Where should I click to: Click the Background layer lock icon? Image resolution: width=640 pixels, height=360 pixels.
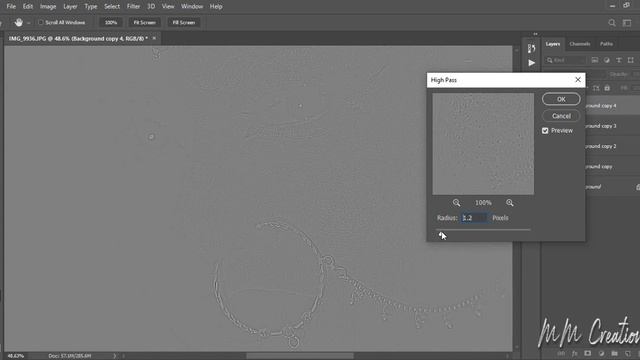coord(638,187)
